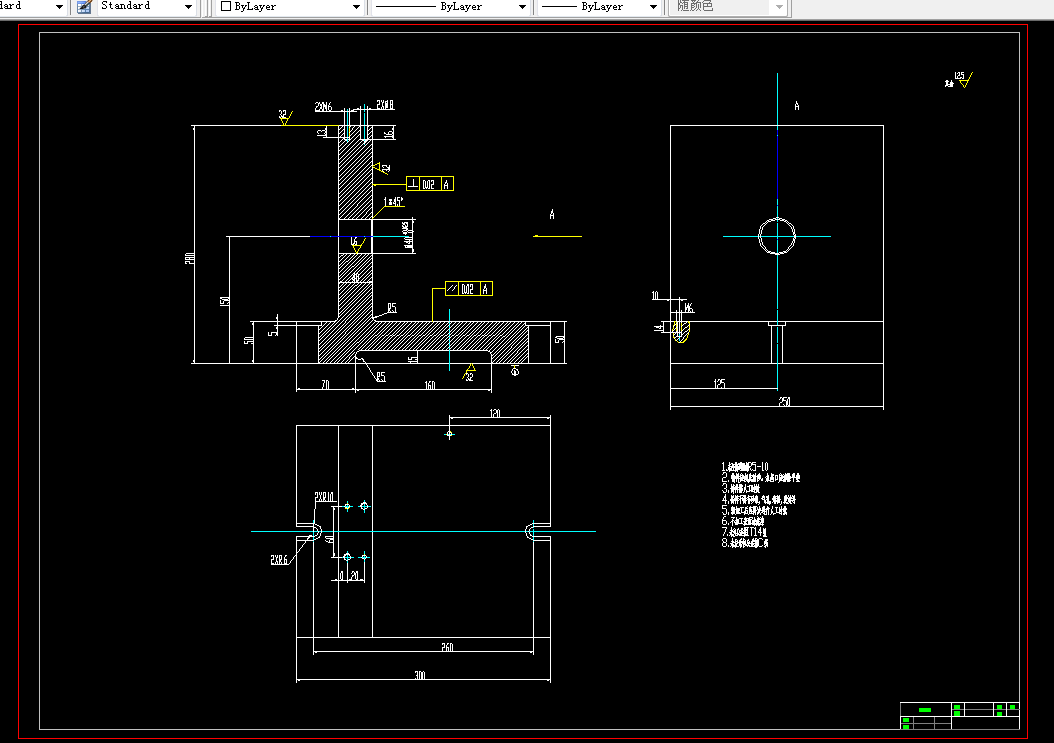
Task: Select the 250 width dimension in side view
Action: 784,401
